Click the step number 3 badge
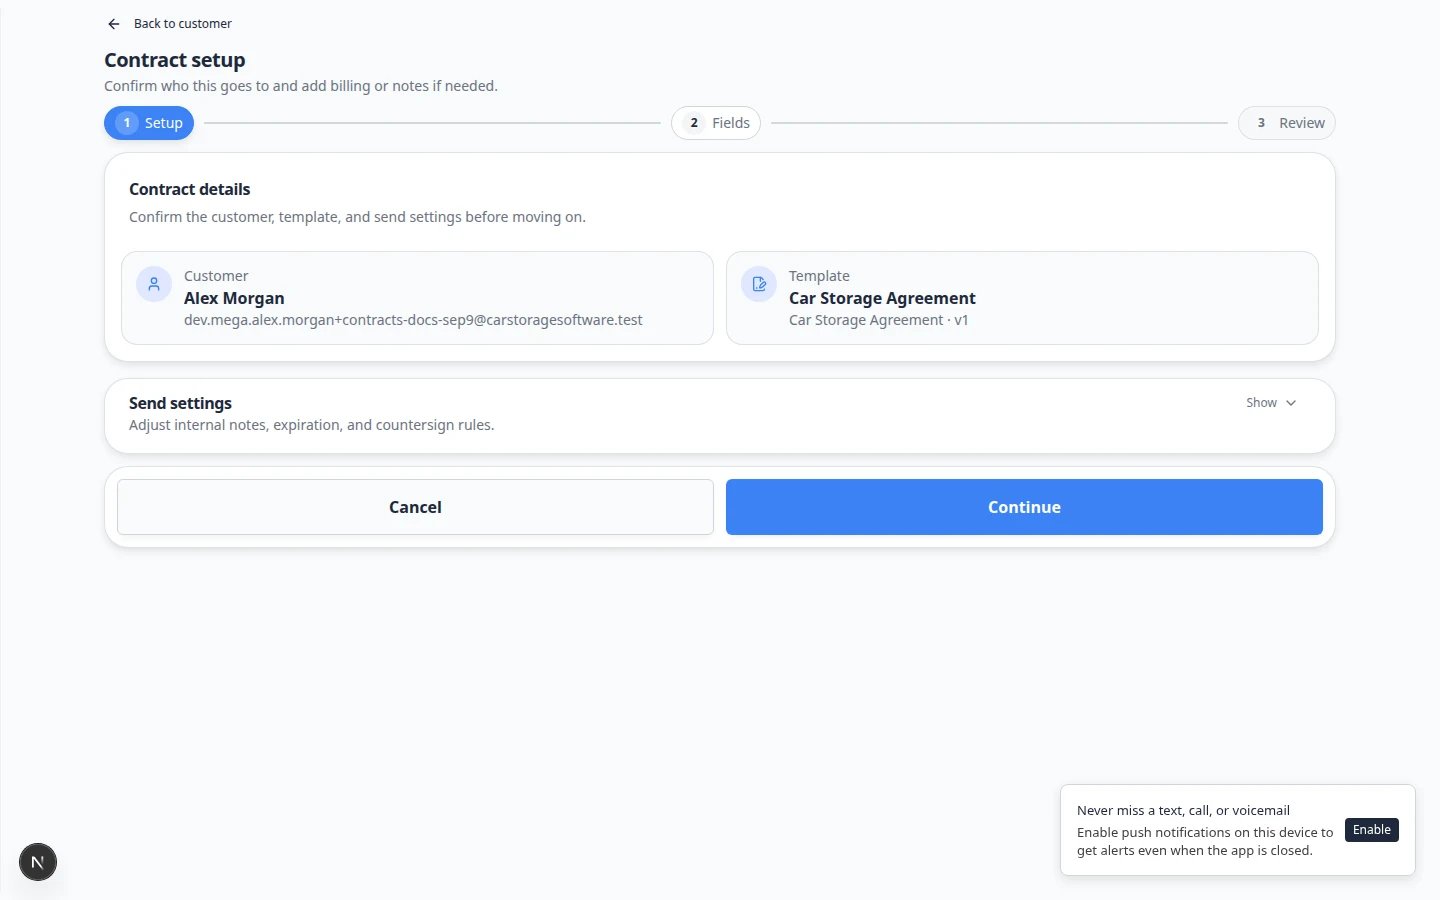1440x900 pixels. (x=1261, y=123)
